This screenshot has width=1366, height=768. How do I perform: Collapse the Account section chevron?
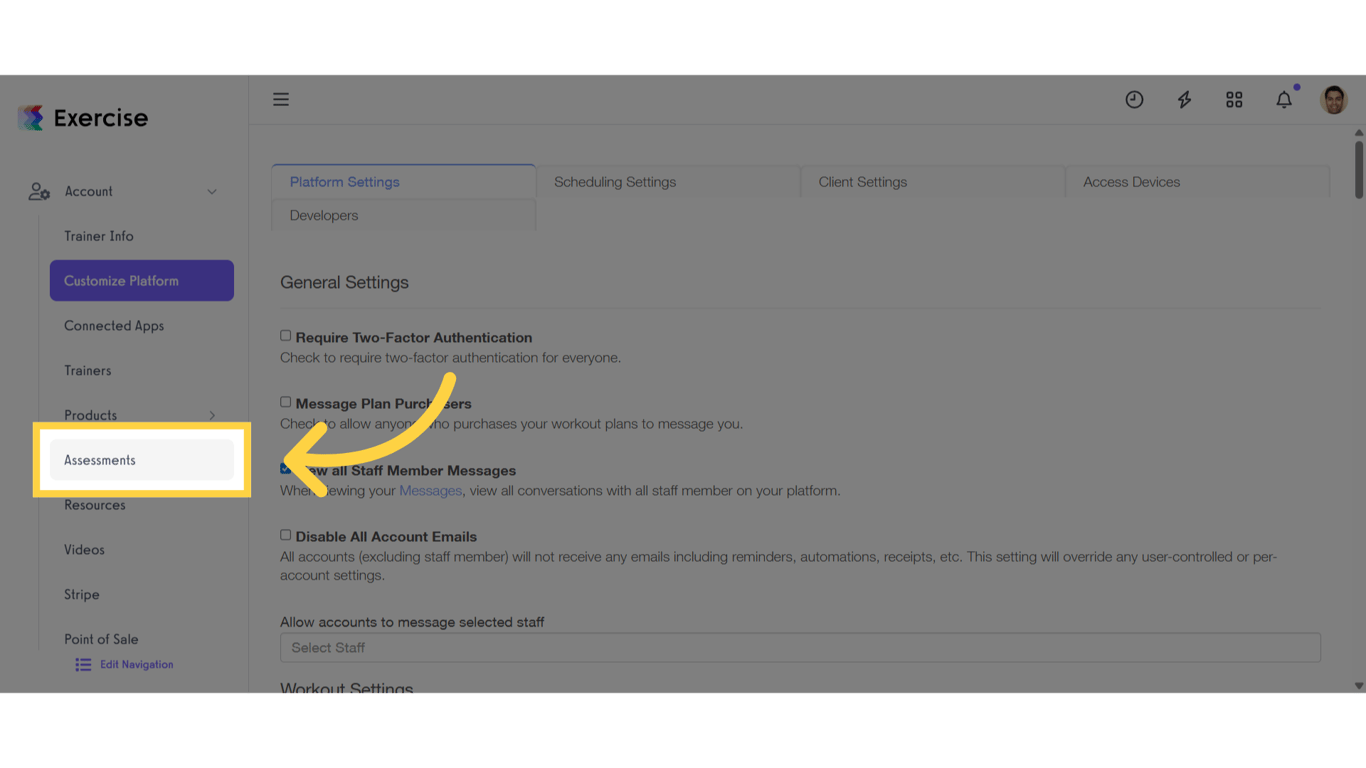[211, 191]
